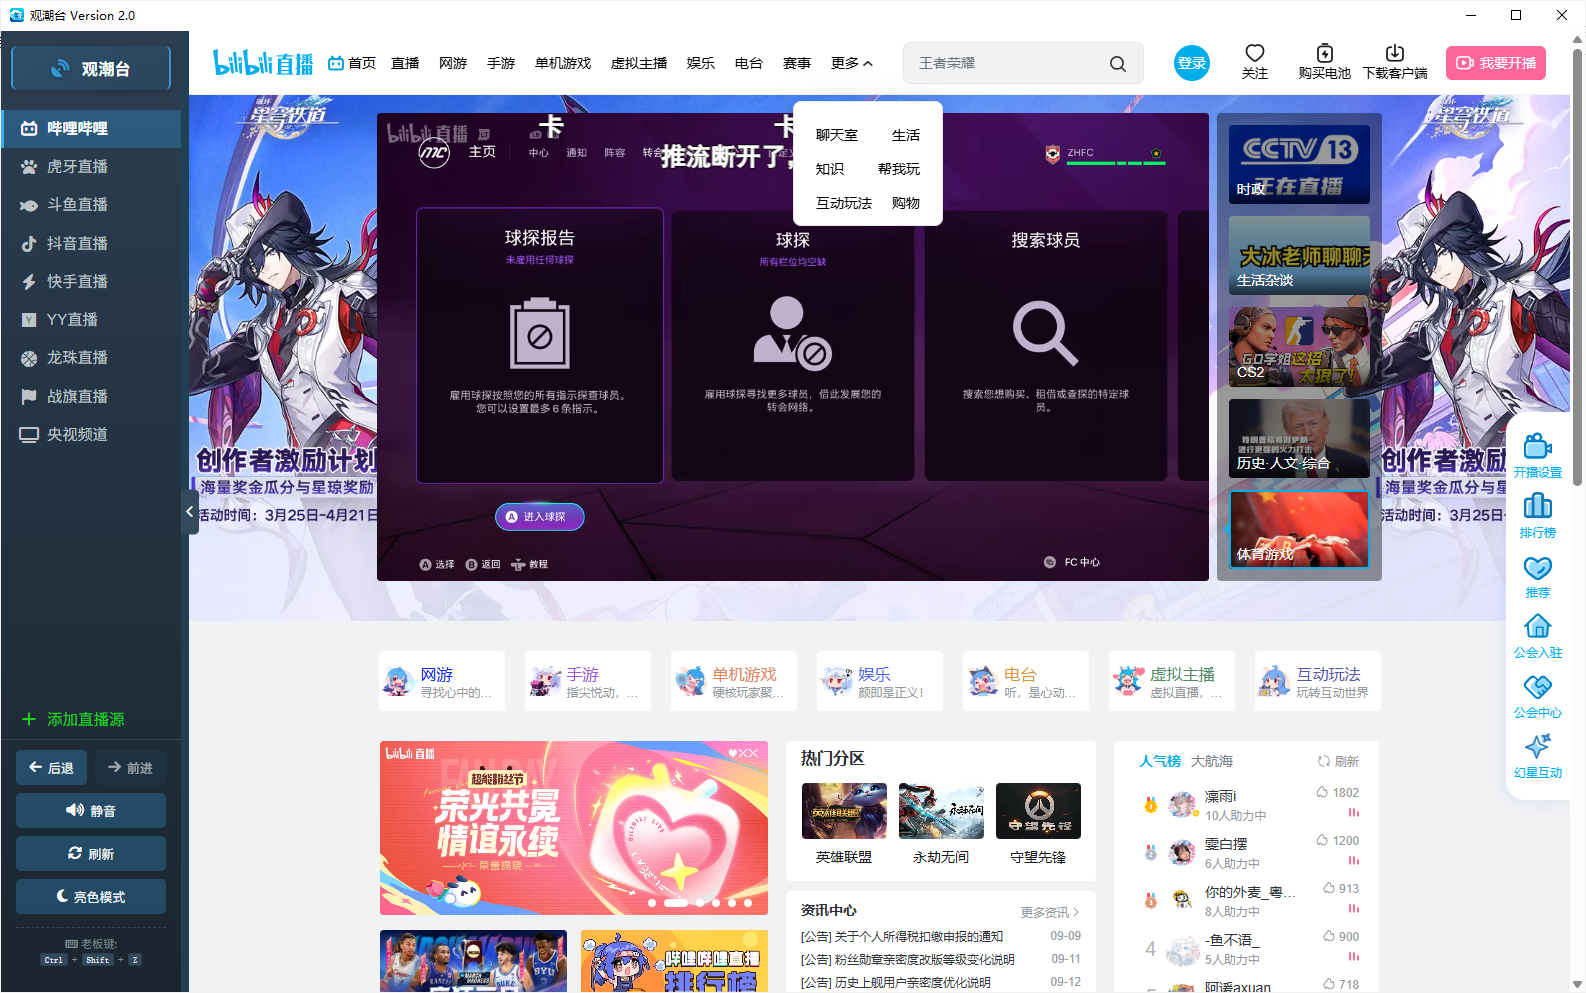Click the 购买电池 battery icon
1586x993 pixels.
[1324, 54]
